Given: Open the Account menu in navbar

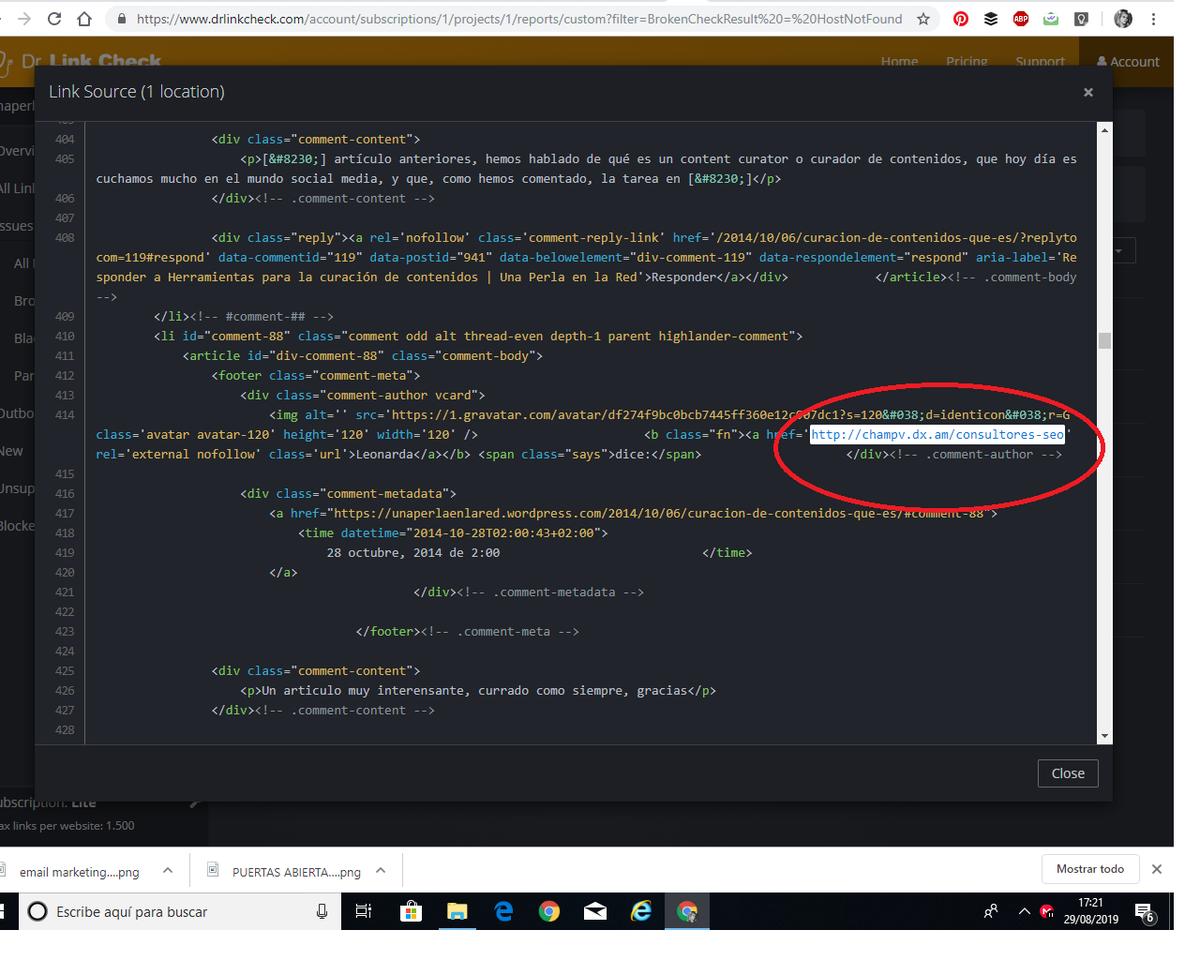Looking at the screenshot, I should 1128,61.
